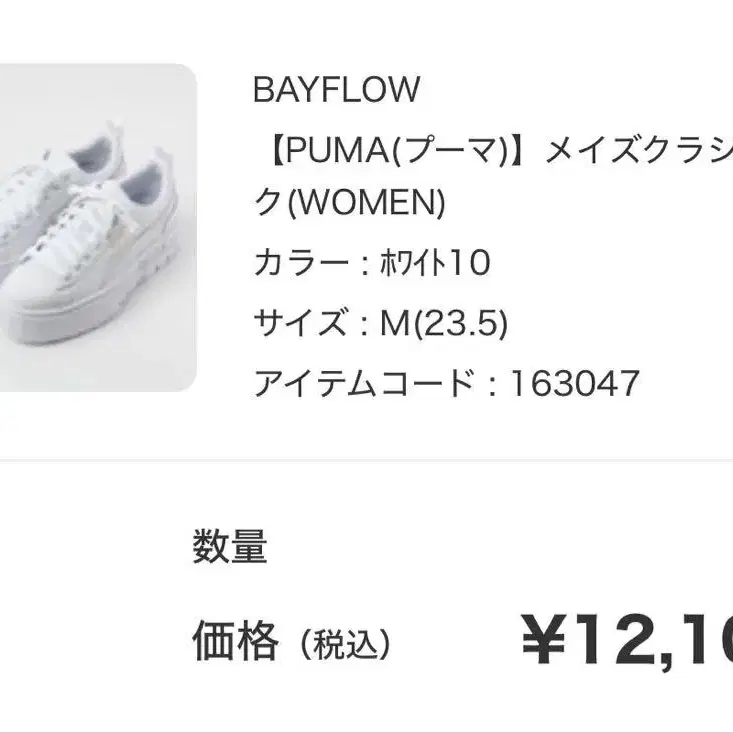The height and width of the screenshot is (733, 733).
Task: Click the 価格 price label
Action: (x=235, y=641)
